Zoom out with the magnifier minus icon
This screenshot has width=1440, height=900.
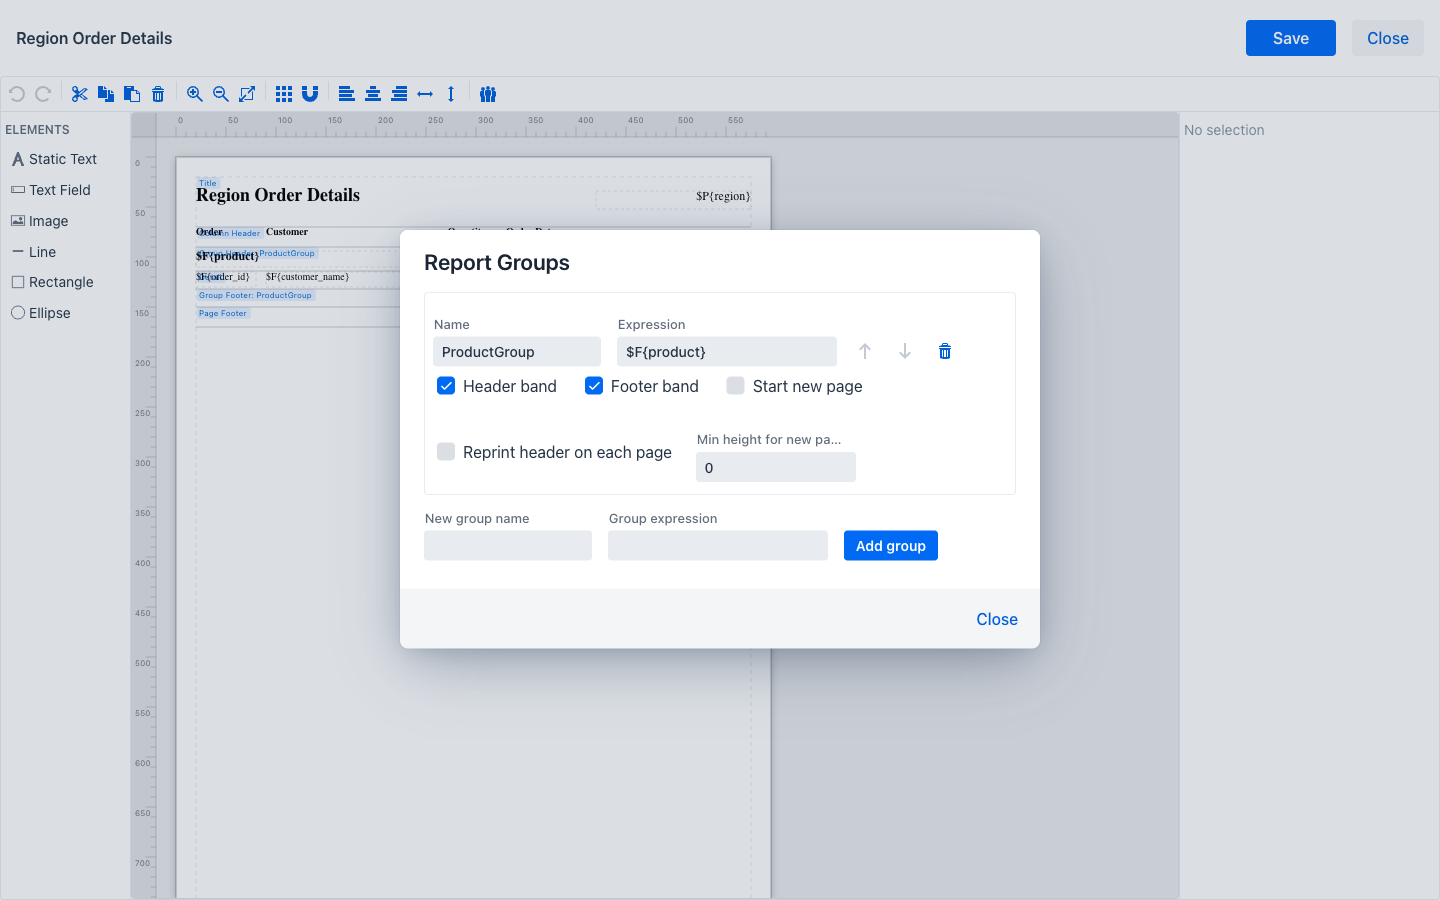[x=221, y=94]
